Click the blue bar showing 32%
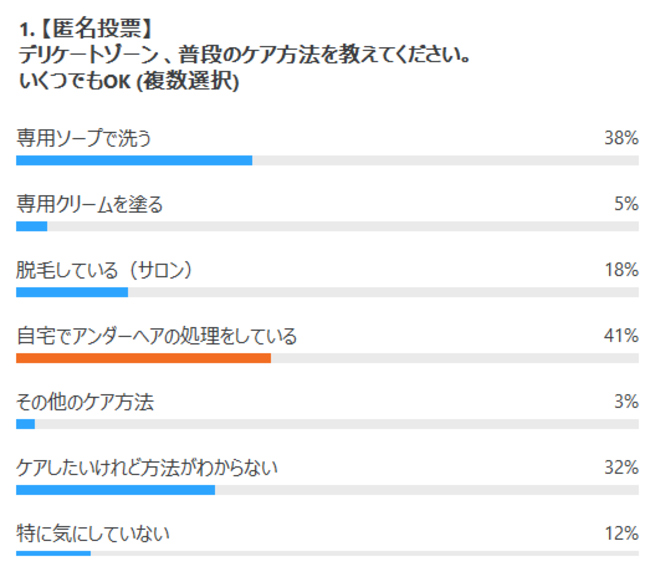 click(x=115, y=490)
